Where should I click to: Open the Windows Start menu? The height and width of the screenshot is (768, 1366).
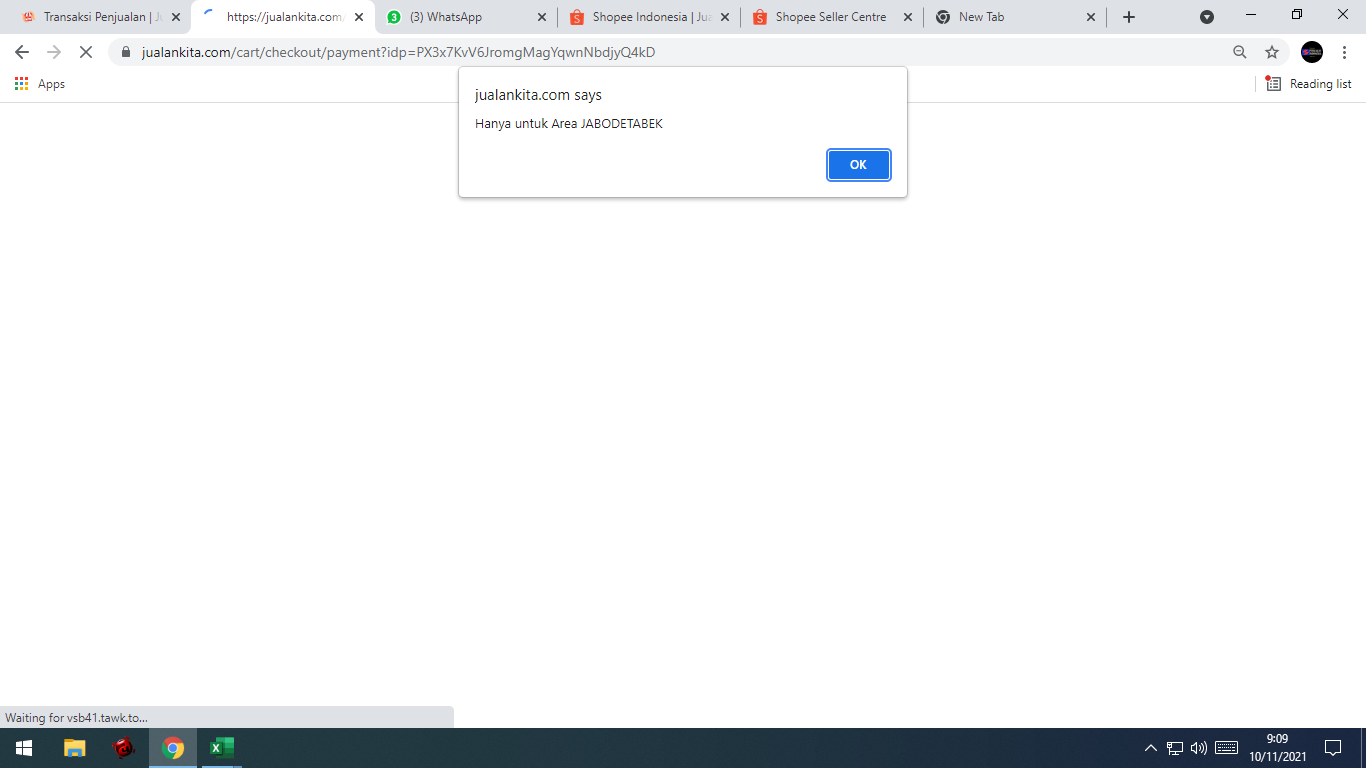coord(24,748)
